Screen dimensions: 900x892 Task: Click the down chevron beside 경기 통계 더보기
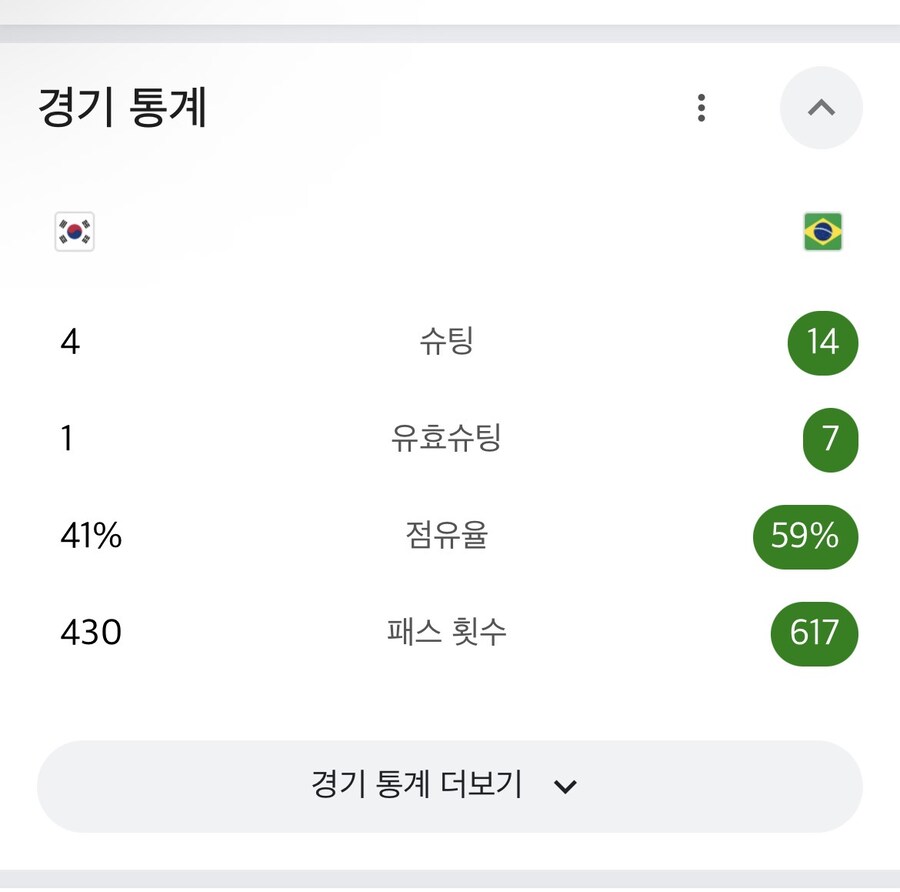click(x=565, y=787)
